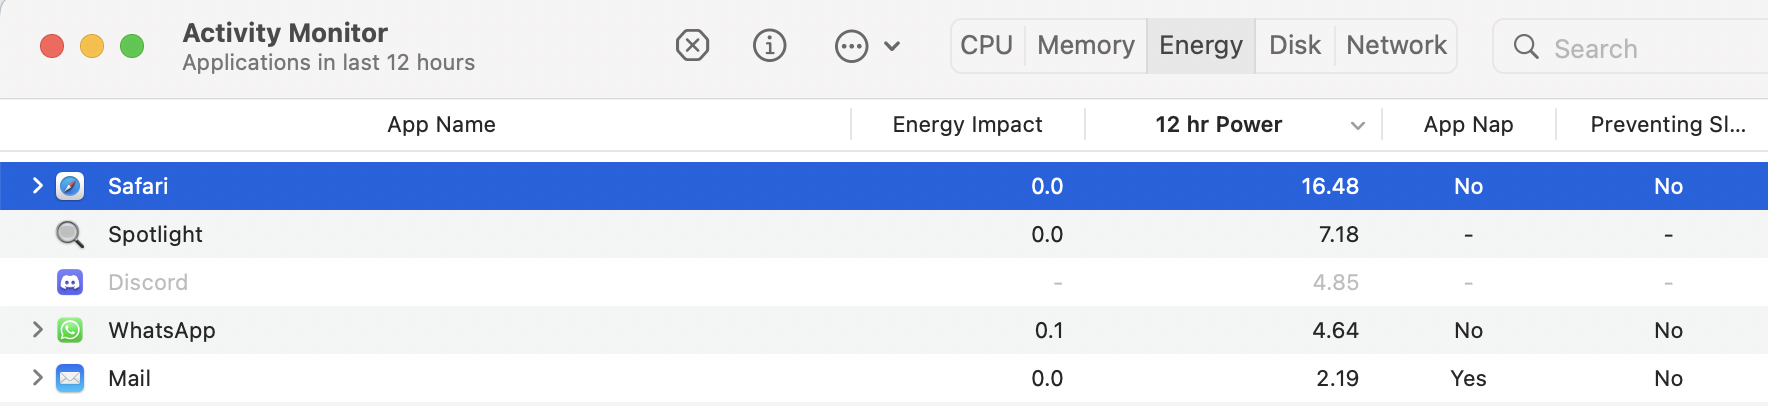Expand the WhatsApp row disclosure chevron
Image resolution: width=1768 pixels, height=406 pixels.
tap(37, 329)
